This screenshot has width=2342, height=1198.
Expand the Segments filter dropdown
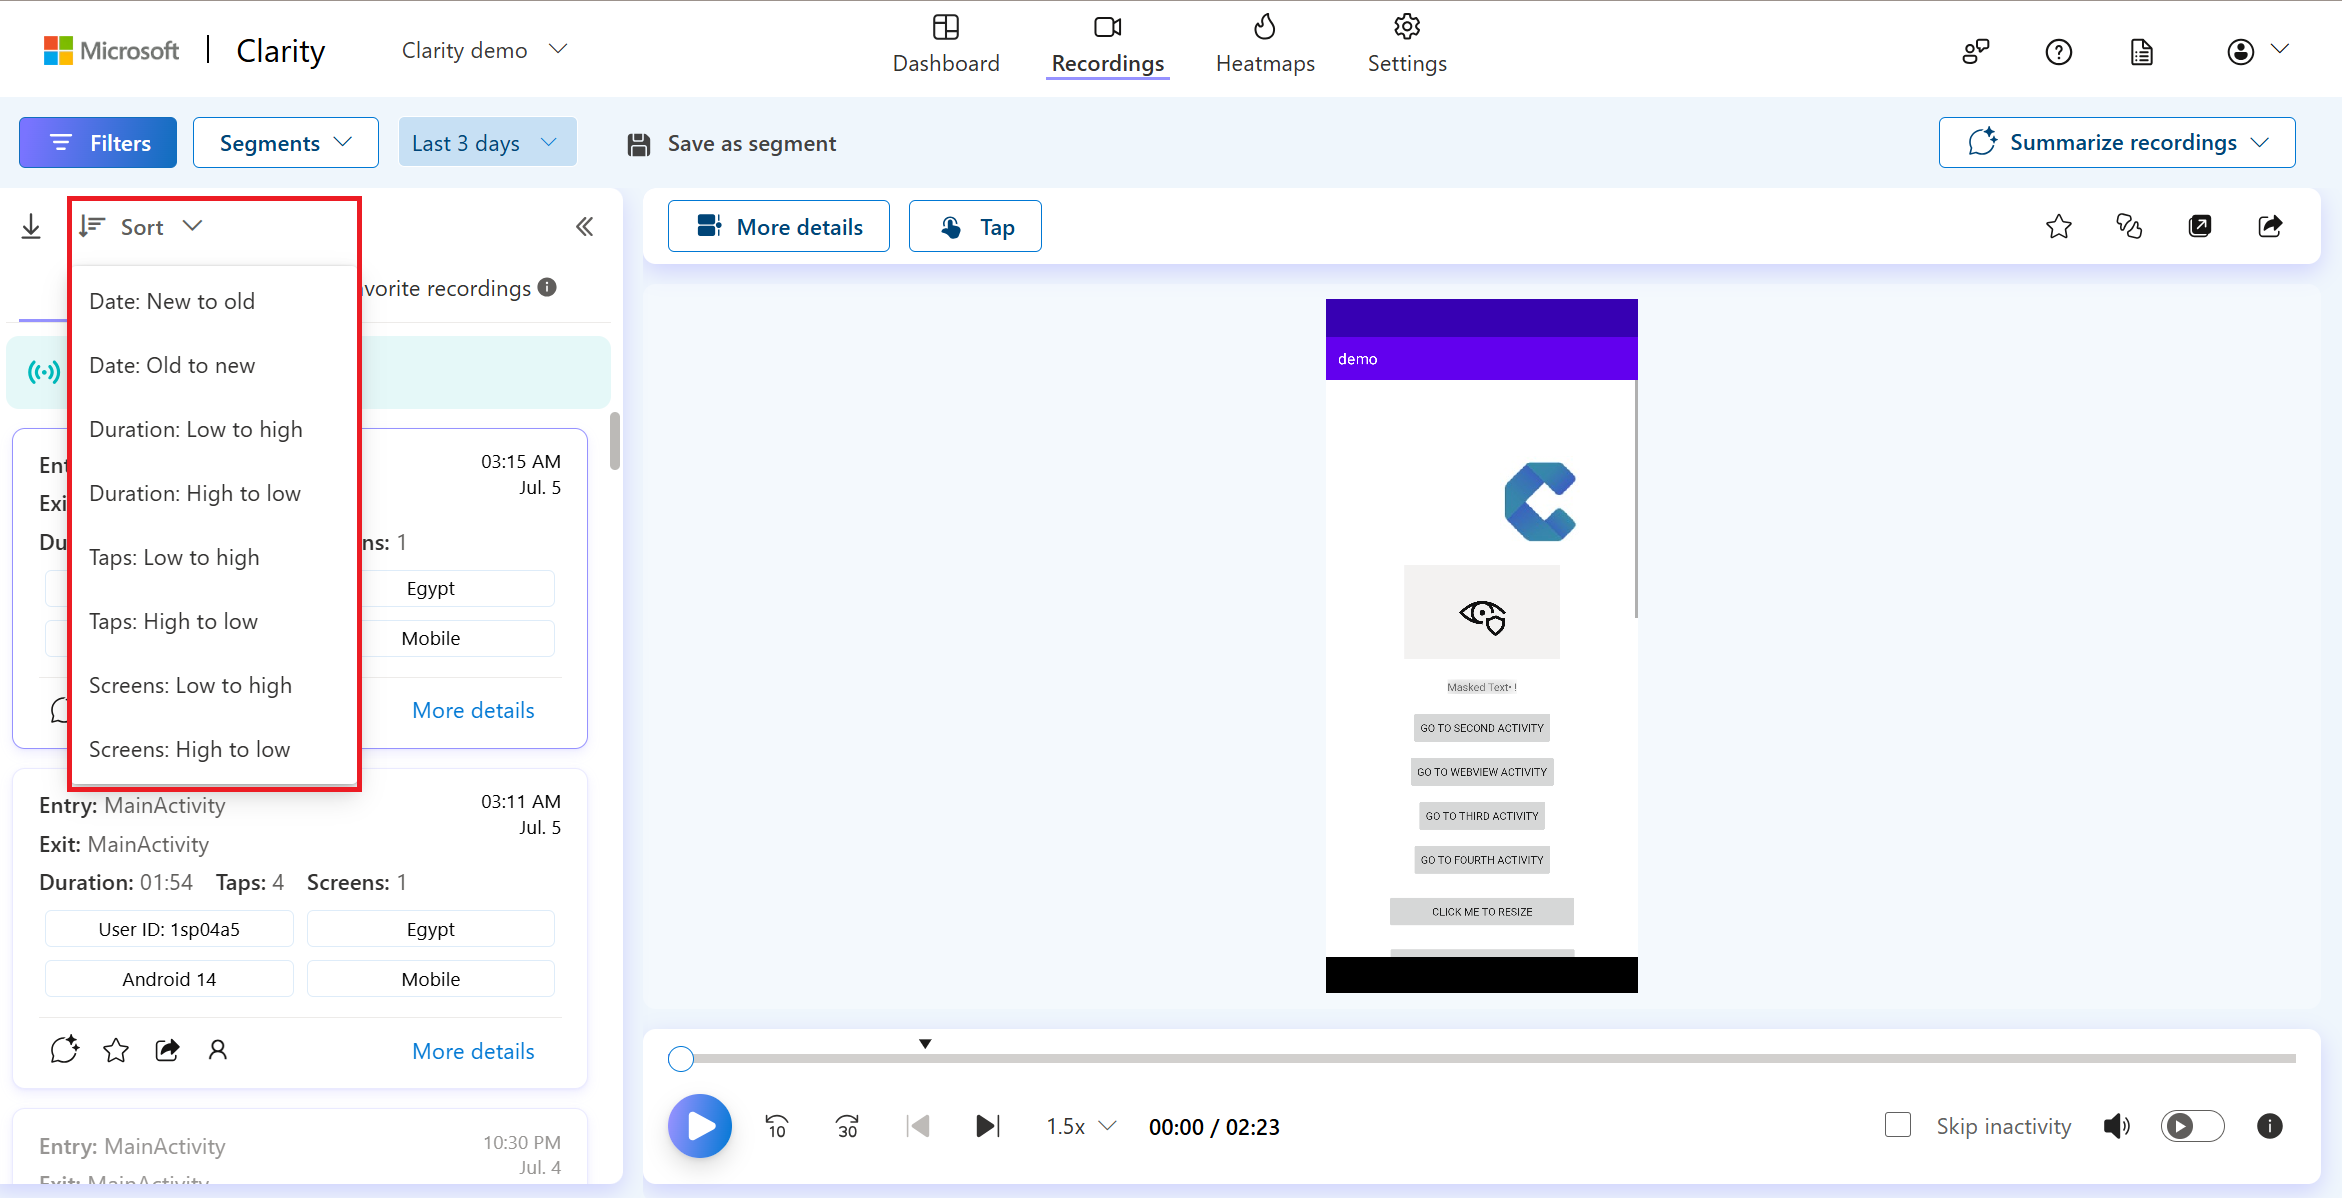coord(284,142)
